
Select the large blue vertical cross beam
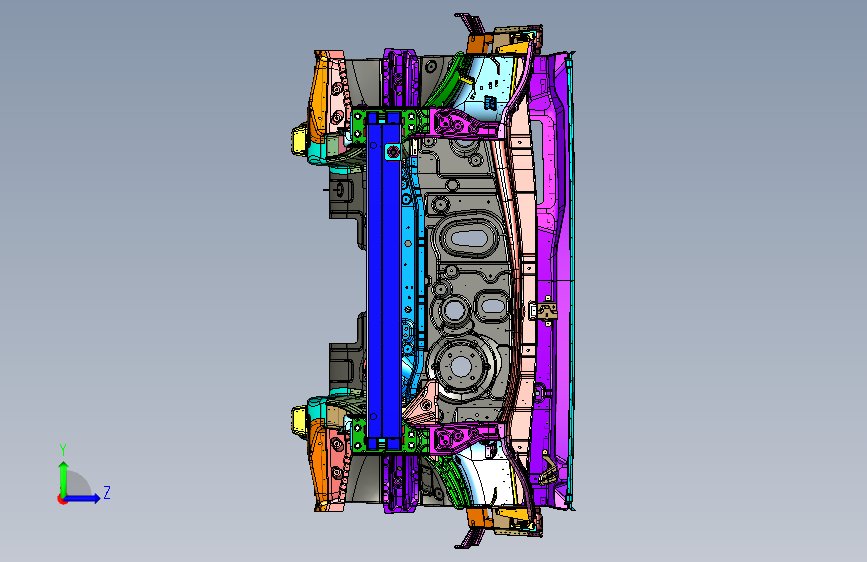pyautogui.click(x=384, y=280)
